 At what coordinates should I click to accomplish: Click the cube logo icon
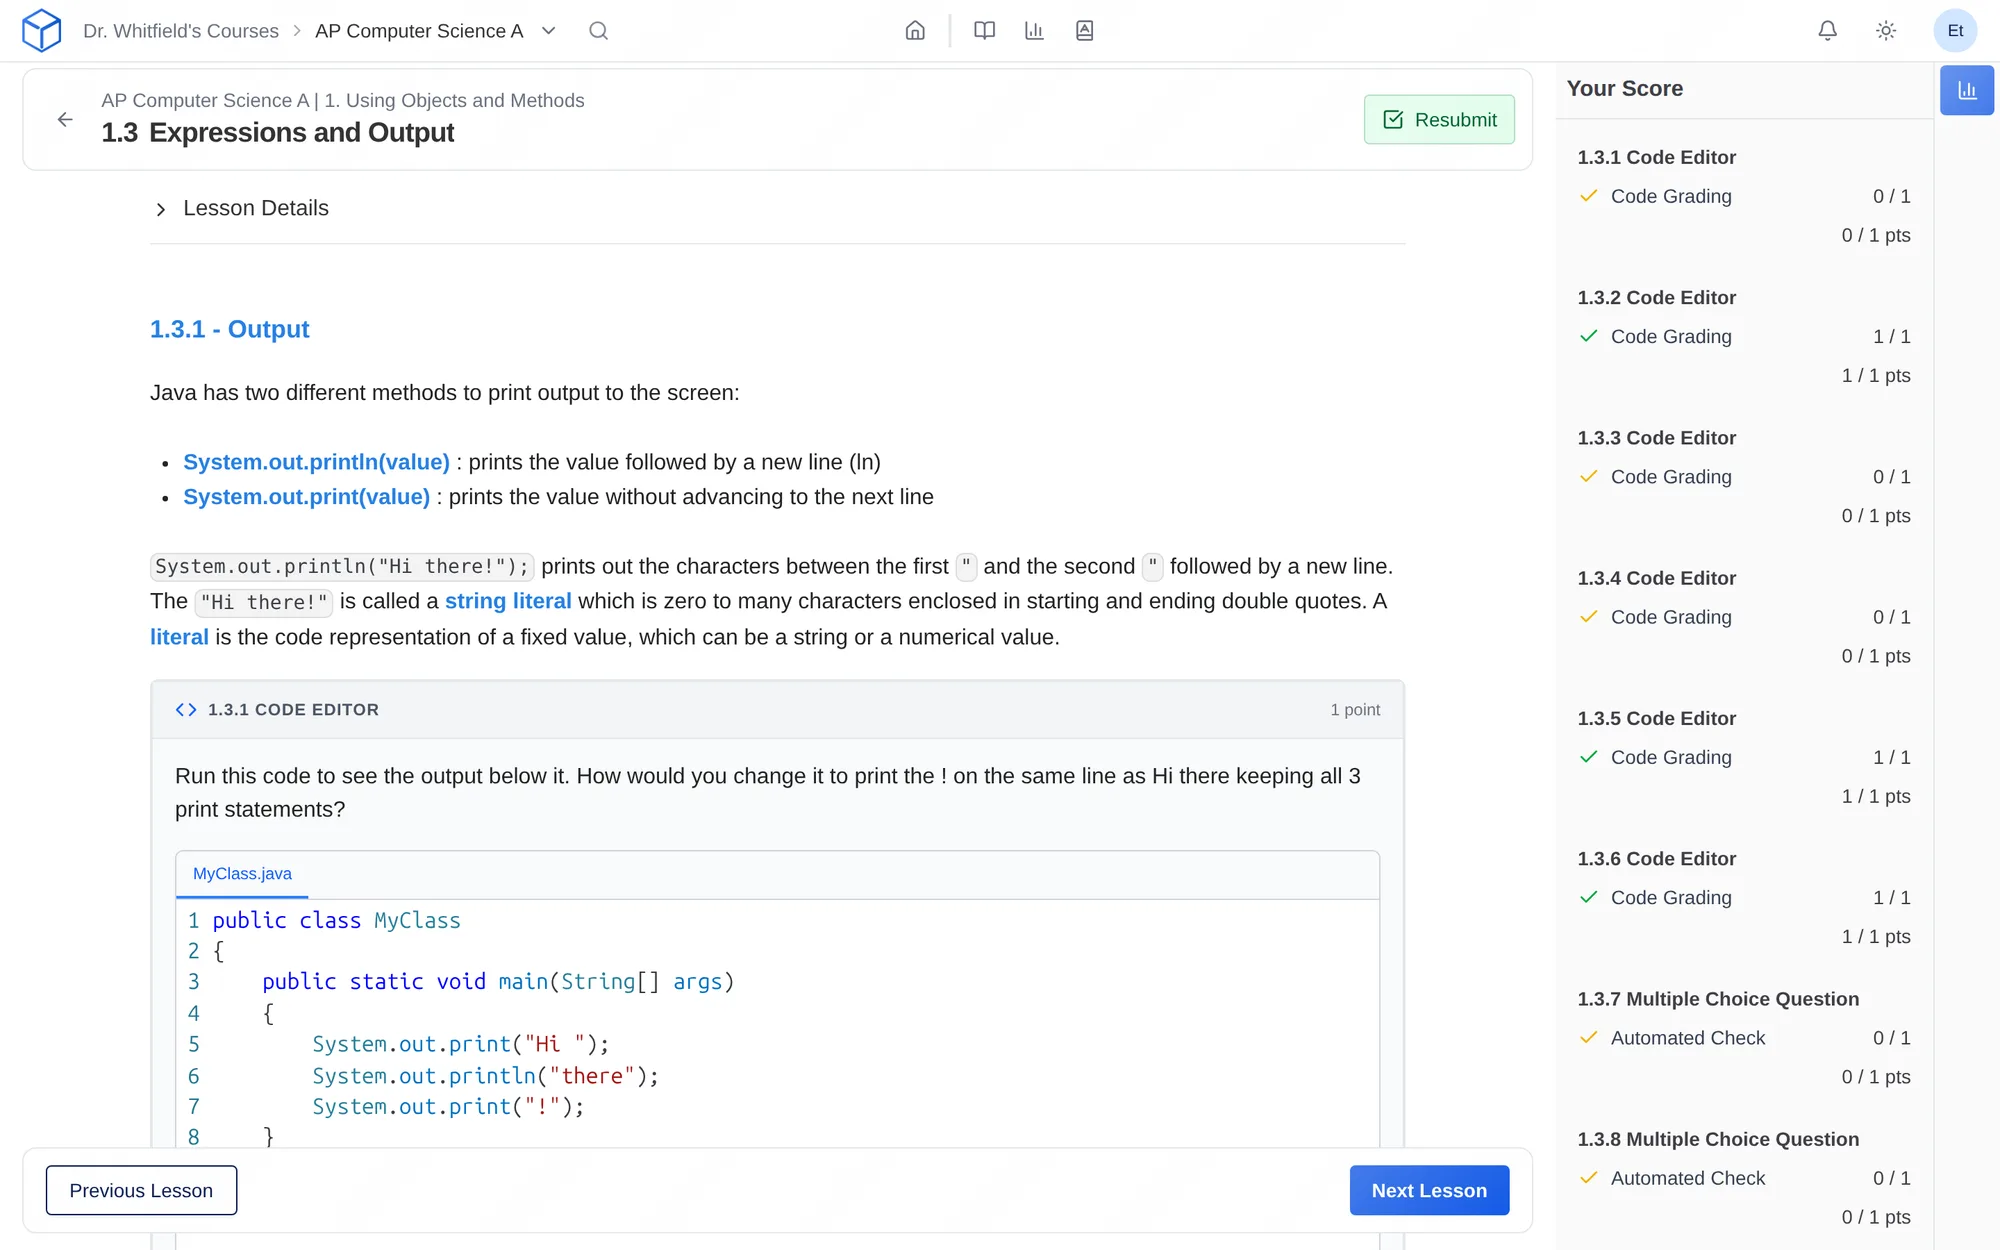click(x=42, y=30)
